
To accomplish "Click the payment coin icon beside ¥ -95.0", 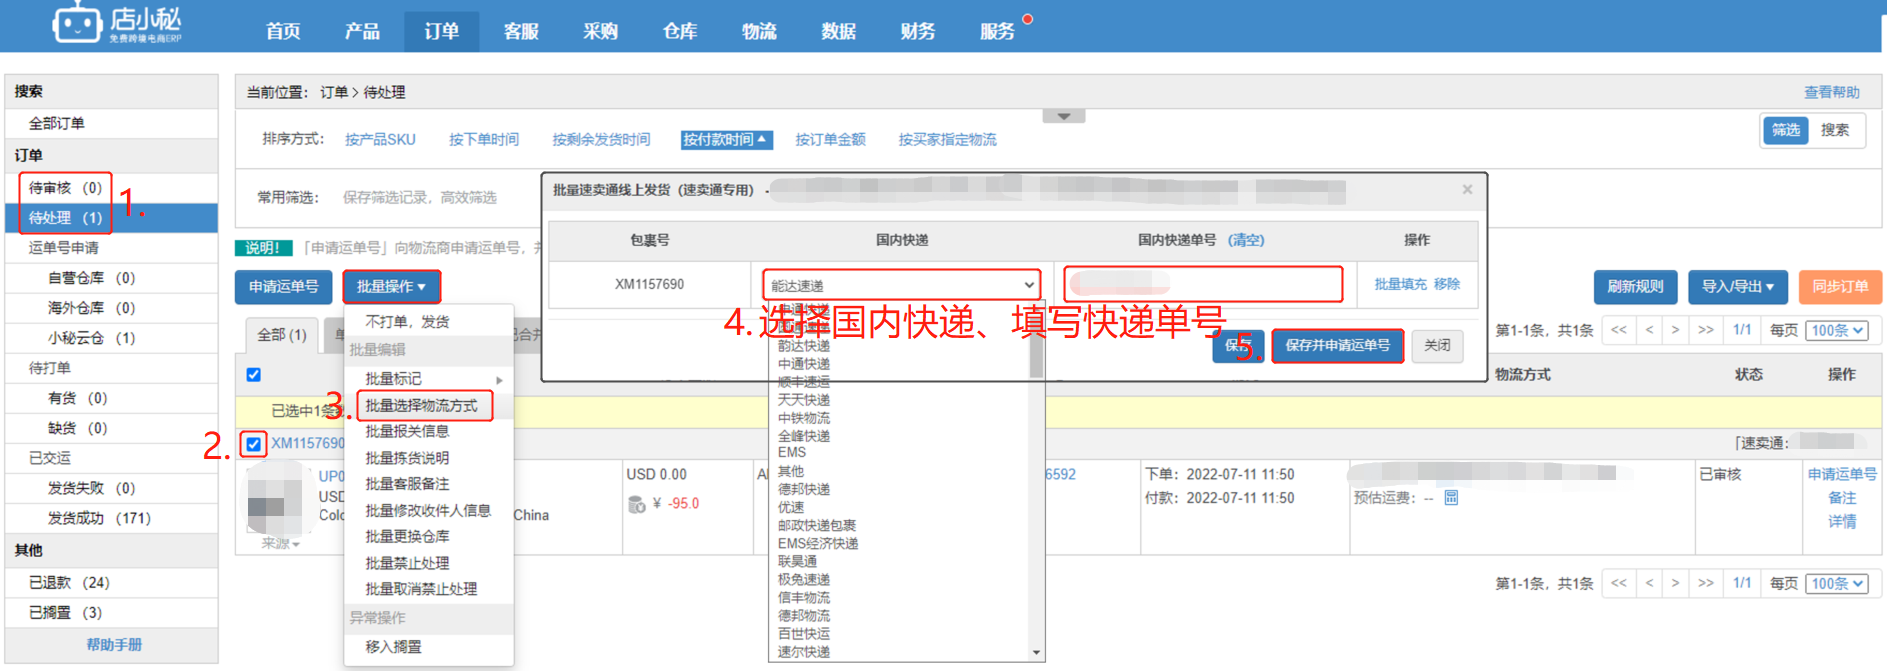I will click(x=636, y=504).
